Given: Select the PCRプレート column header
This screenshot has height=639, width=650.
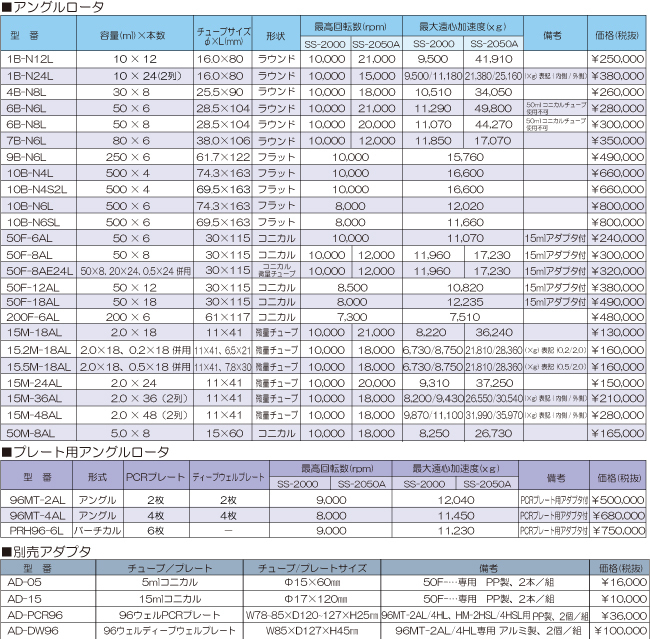Looking at the screenshot, I should pos(155,477).
